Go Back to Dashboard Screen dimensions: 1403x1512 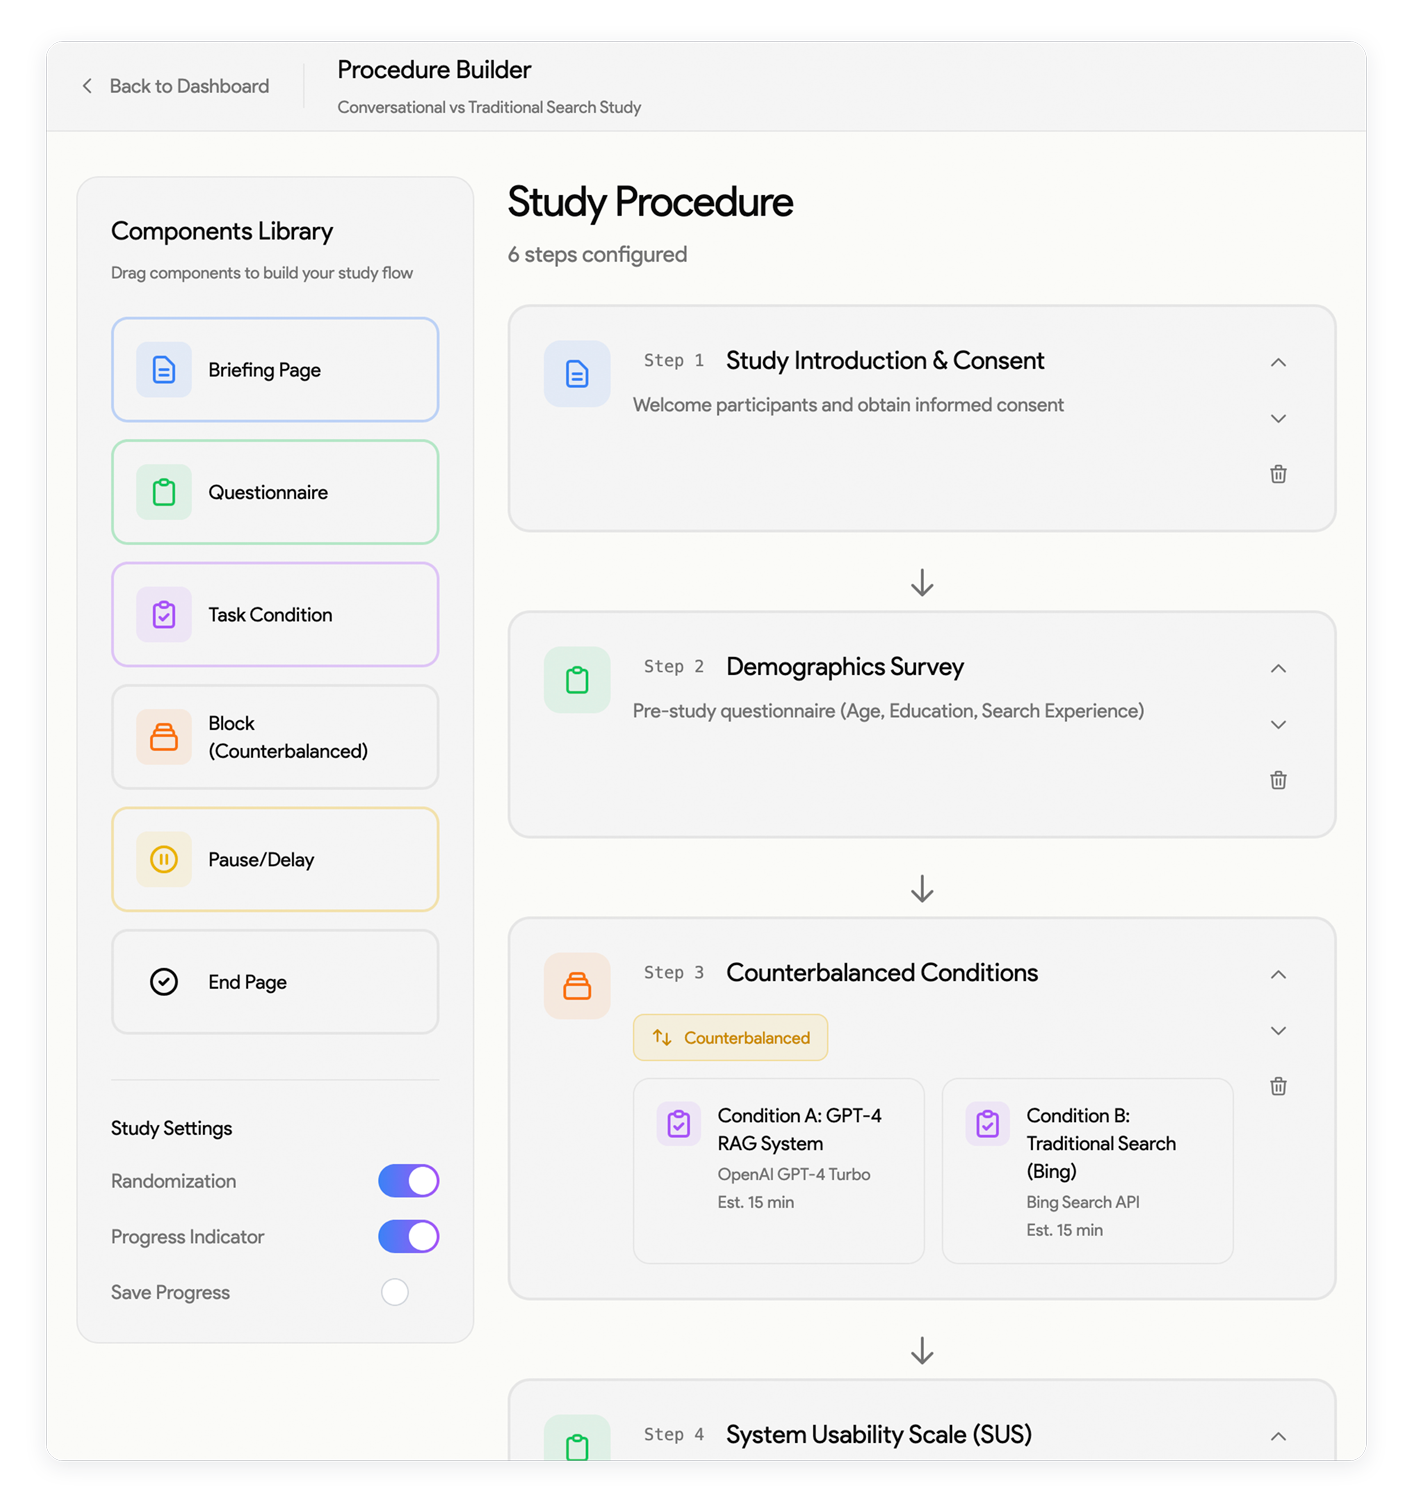pos(176,86)
